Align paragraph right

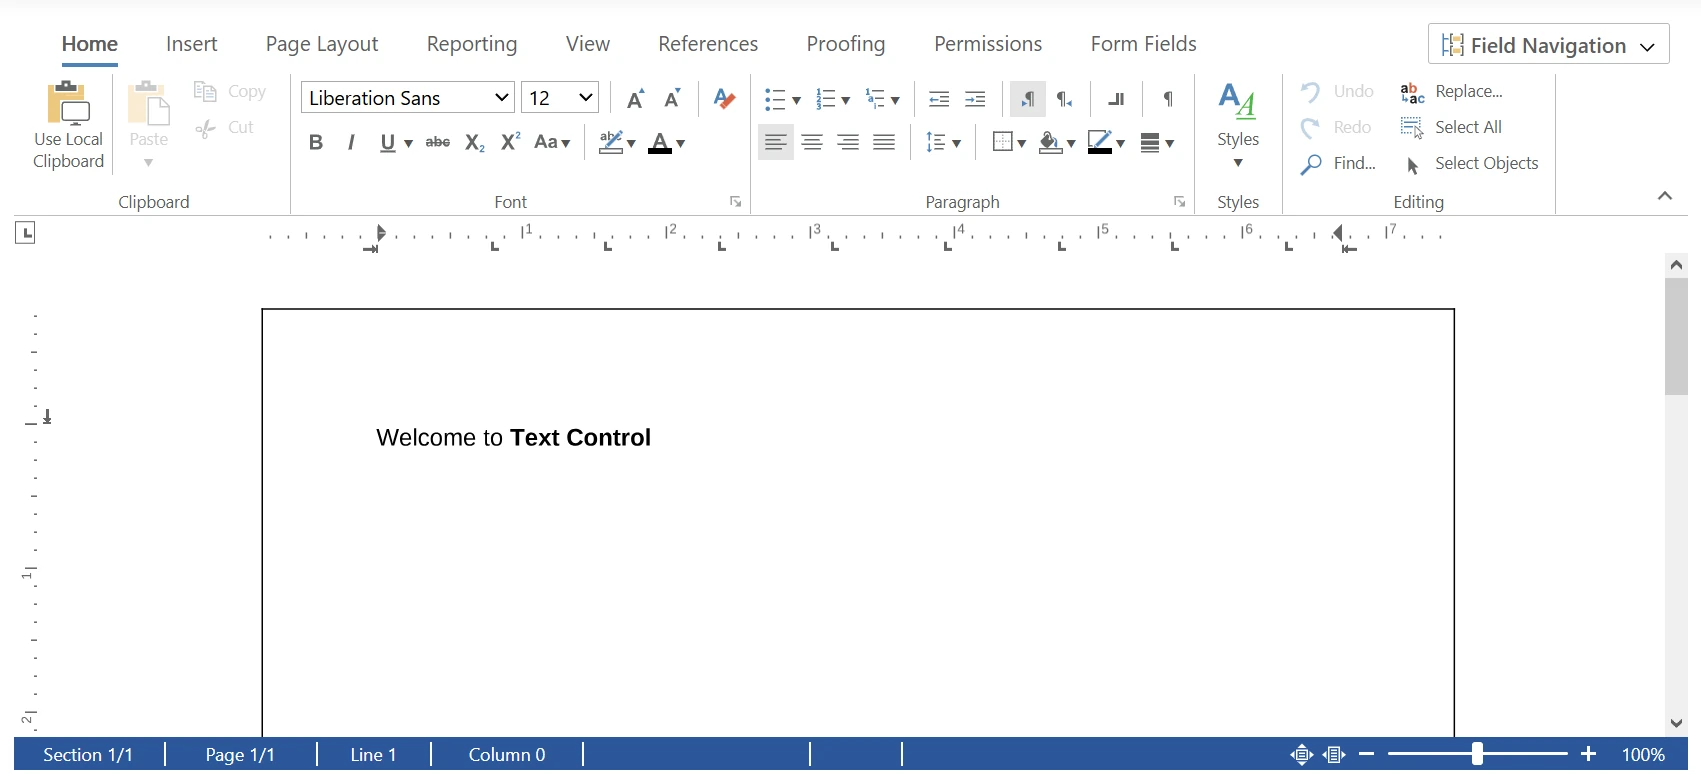(848, 143)
